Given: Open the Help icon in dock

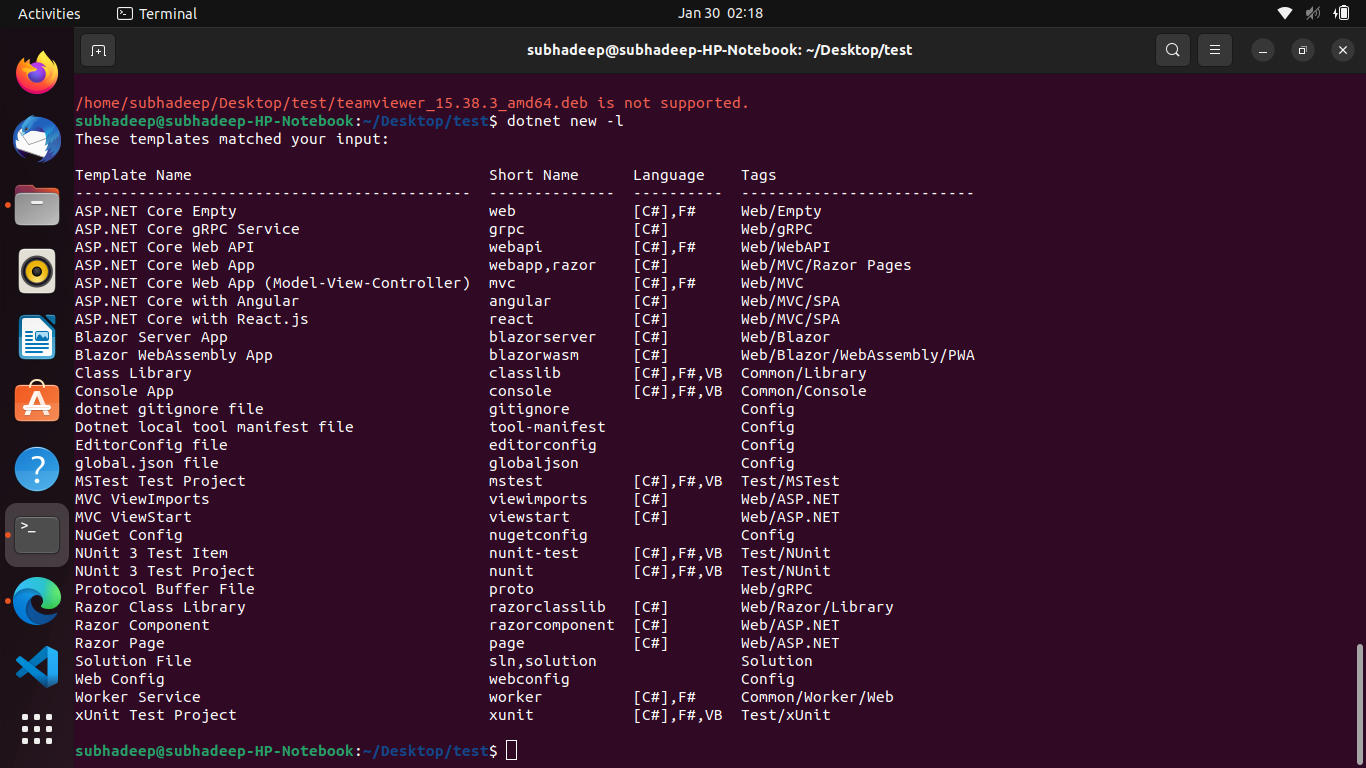Looking at the screenshot, I should 37,469.
